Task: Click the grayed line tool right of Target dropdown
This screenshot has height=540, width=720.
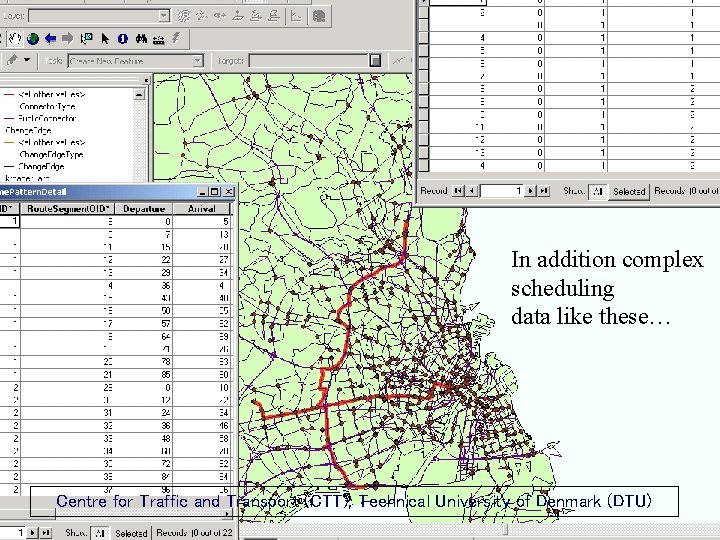Action: [399, 60]
